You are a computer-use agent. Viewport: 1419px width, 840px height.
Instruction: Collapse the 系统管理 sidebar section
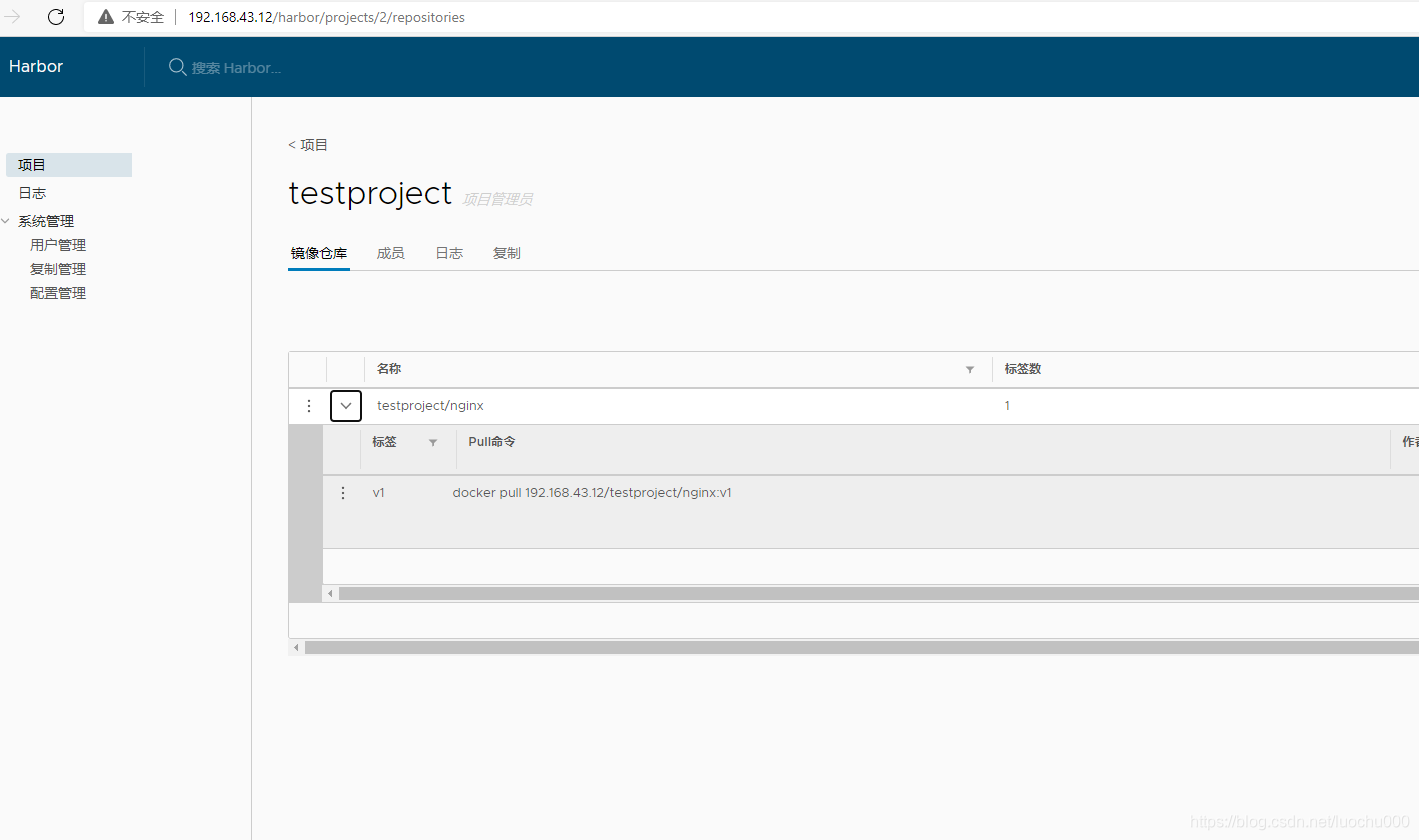coord(6,221)
